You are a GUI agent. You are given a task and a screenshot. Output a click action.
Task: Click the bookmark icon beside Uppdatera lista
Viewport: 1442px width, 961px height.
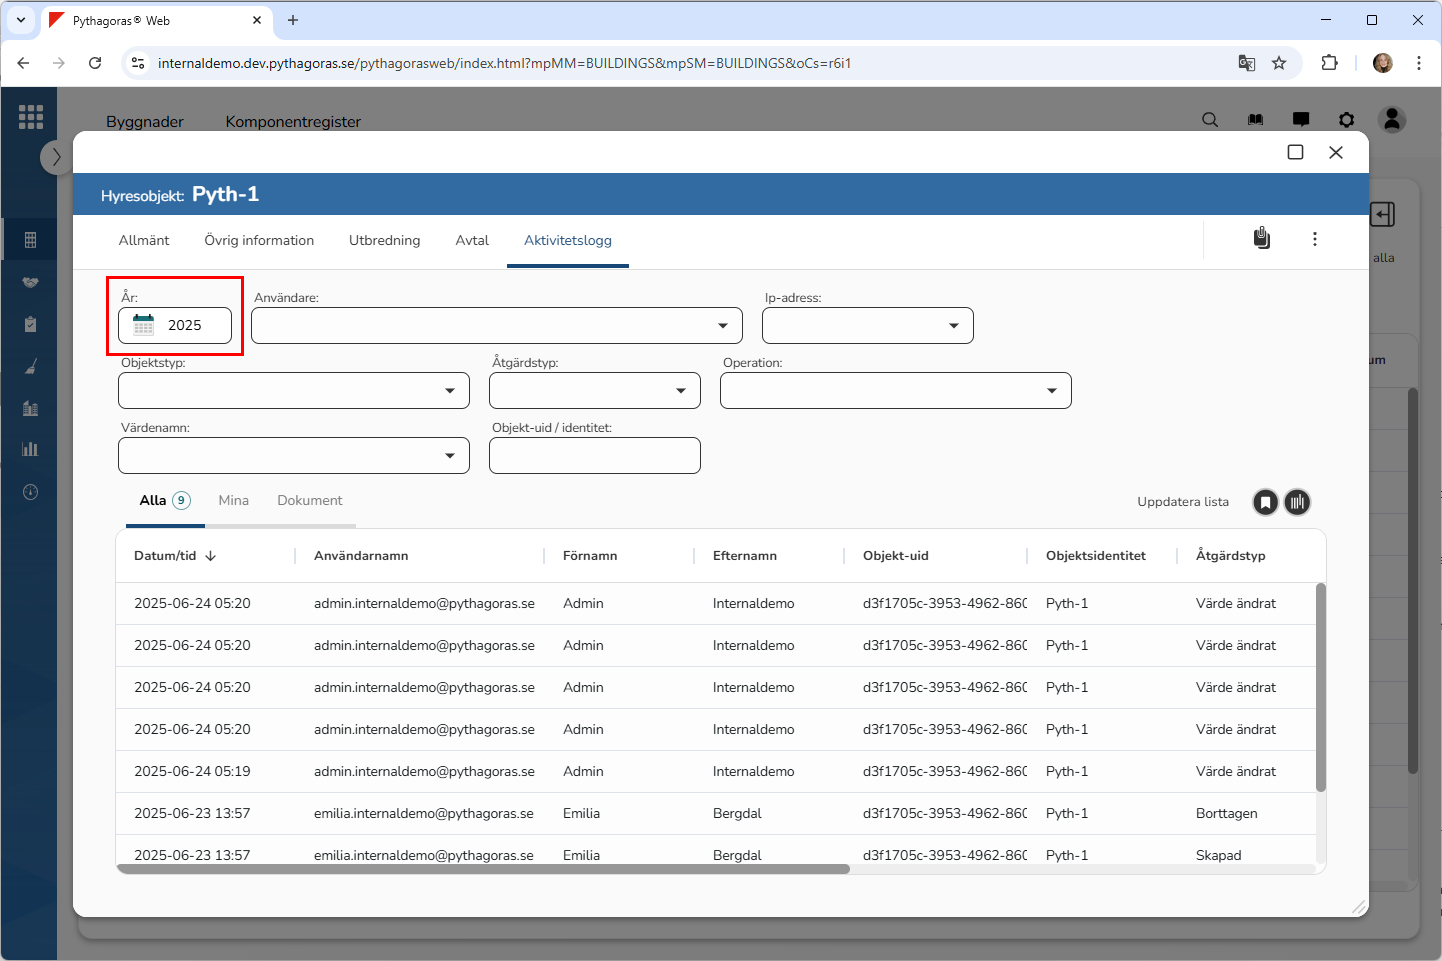[1265, 502]
